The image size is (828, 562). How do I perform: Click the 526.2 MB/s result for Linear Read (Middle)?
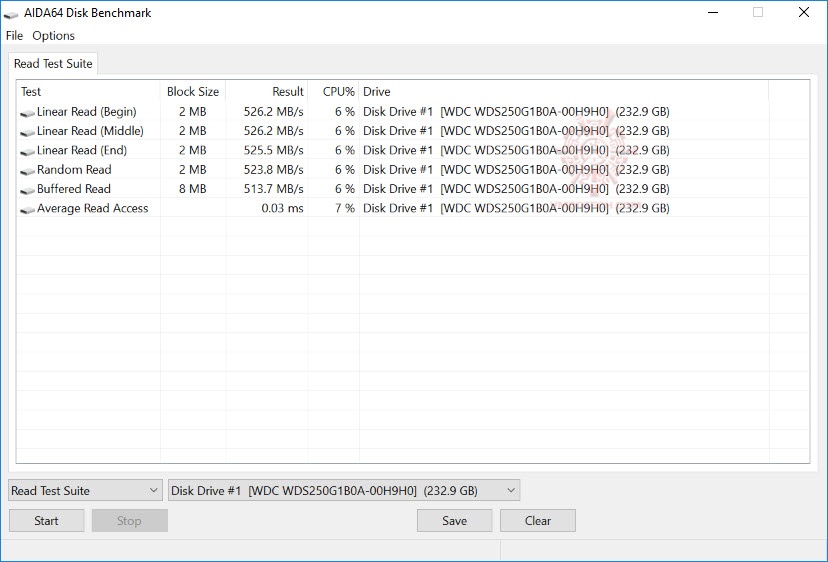point(274,130)
